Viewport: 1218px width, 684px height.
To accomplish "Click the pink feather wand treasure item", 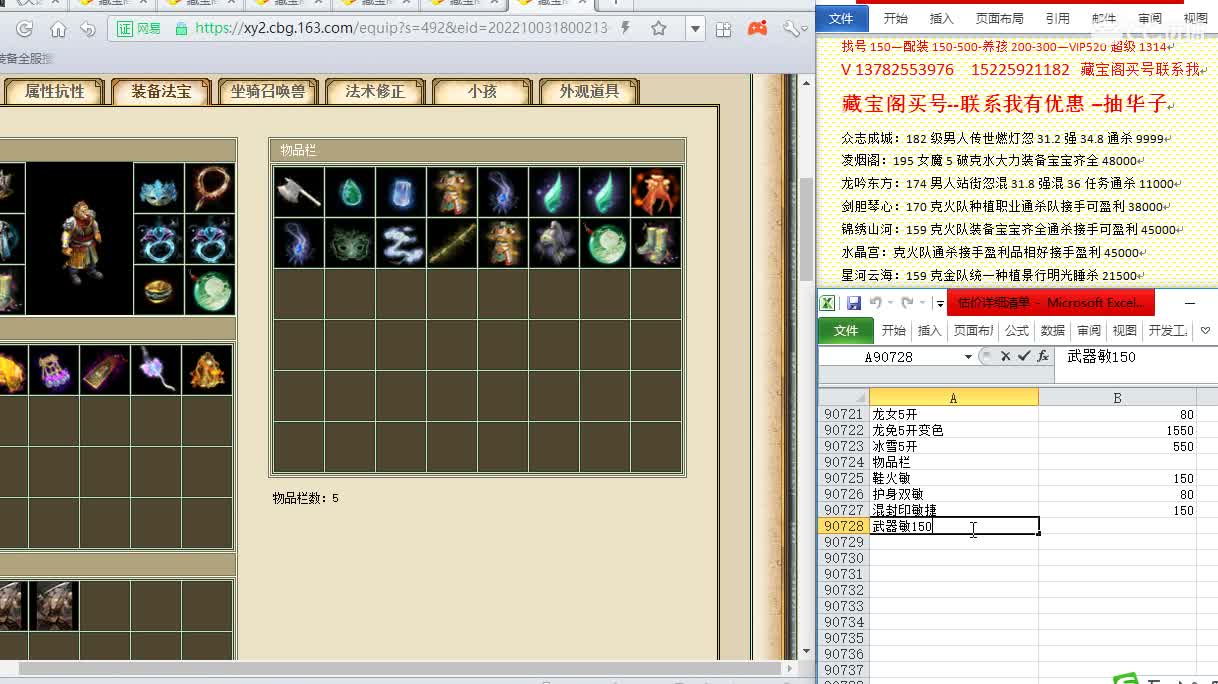I will pos(156,370).
